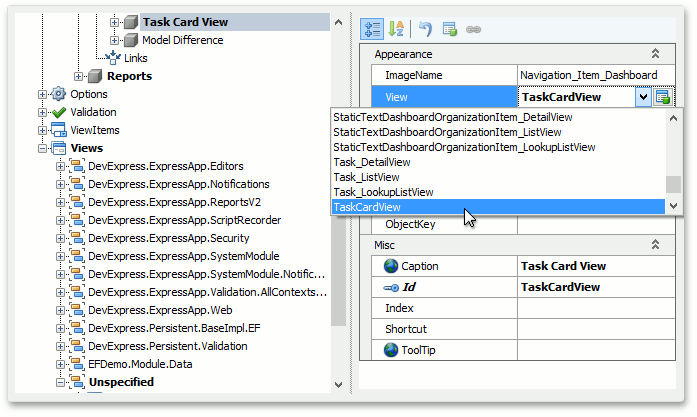Click the Categorized view toolbar icon
The width and height of the screenshot is (697, 417).
(x=372, y=29)
